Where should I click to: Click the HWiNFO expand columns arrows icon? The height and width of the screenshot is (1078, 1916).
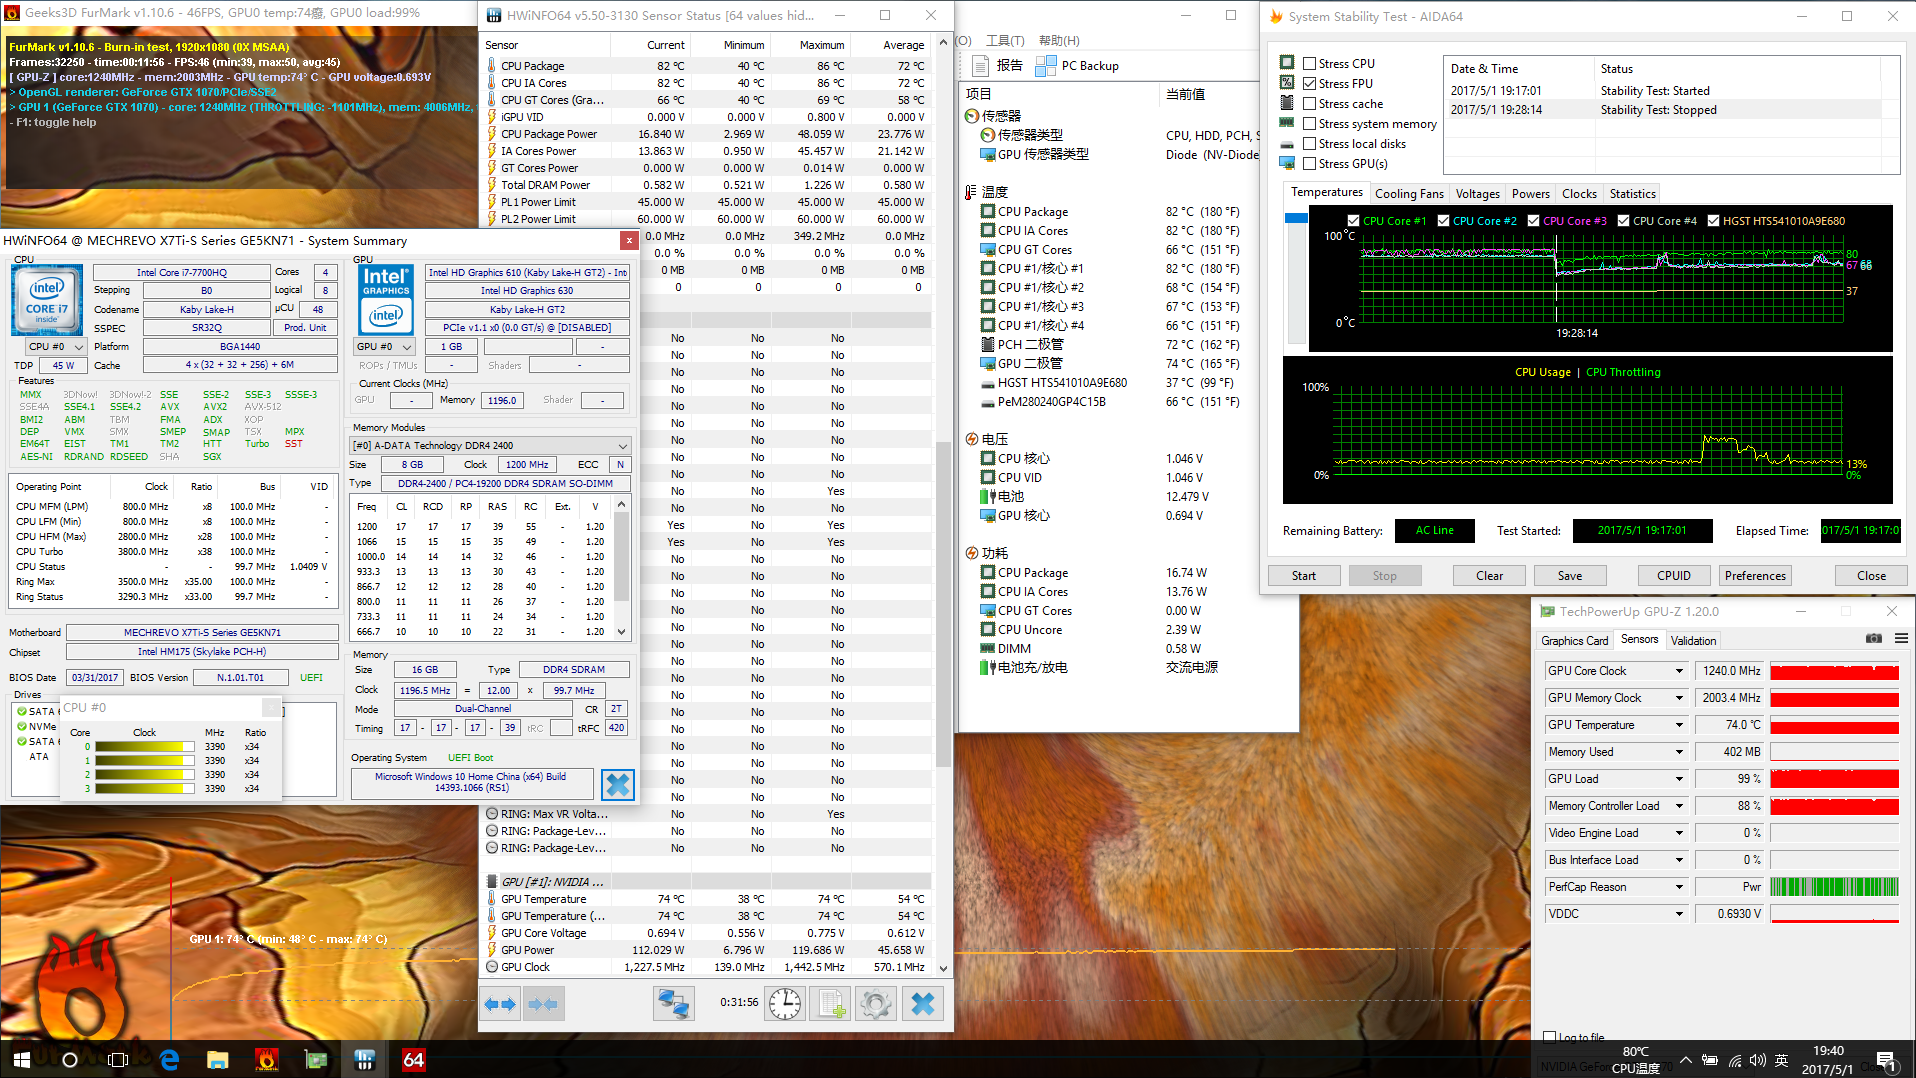pos(501,1004)
